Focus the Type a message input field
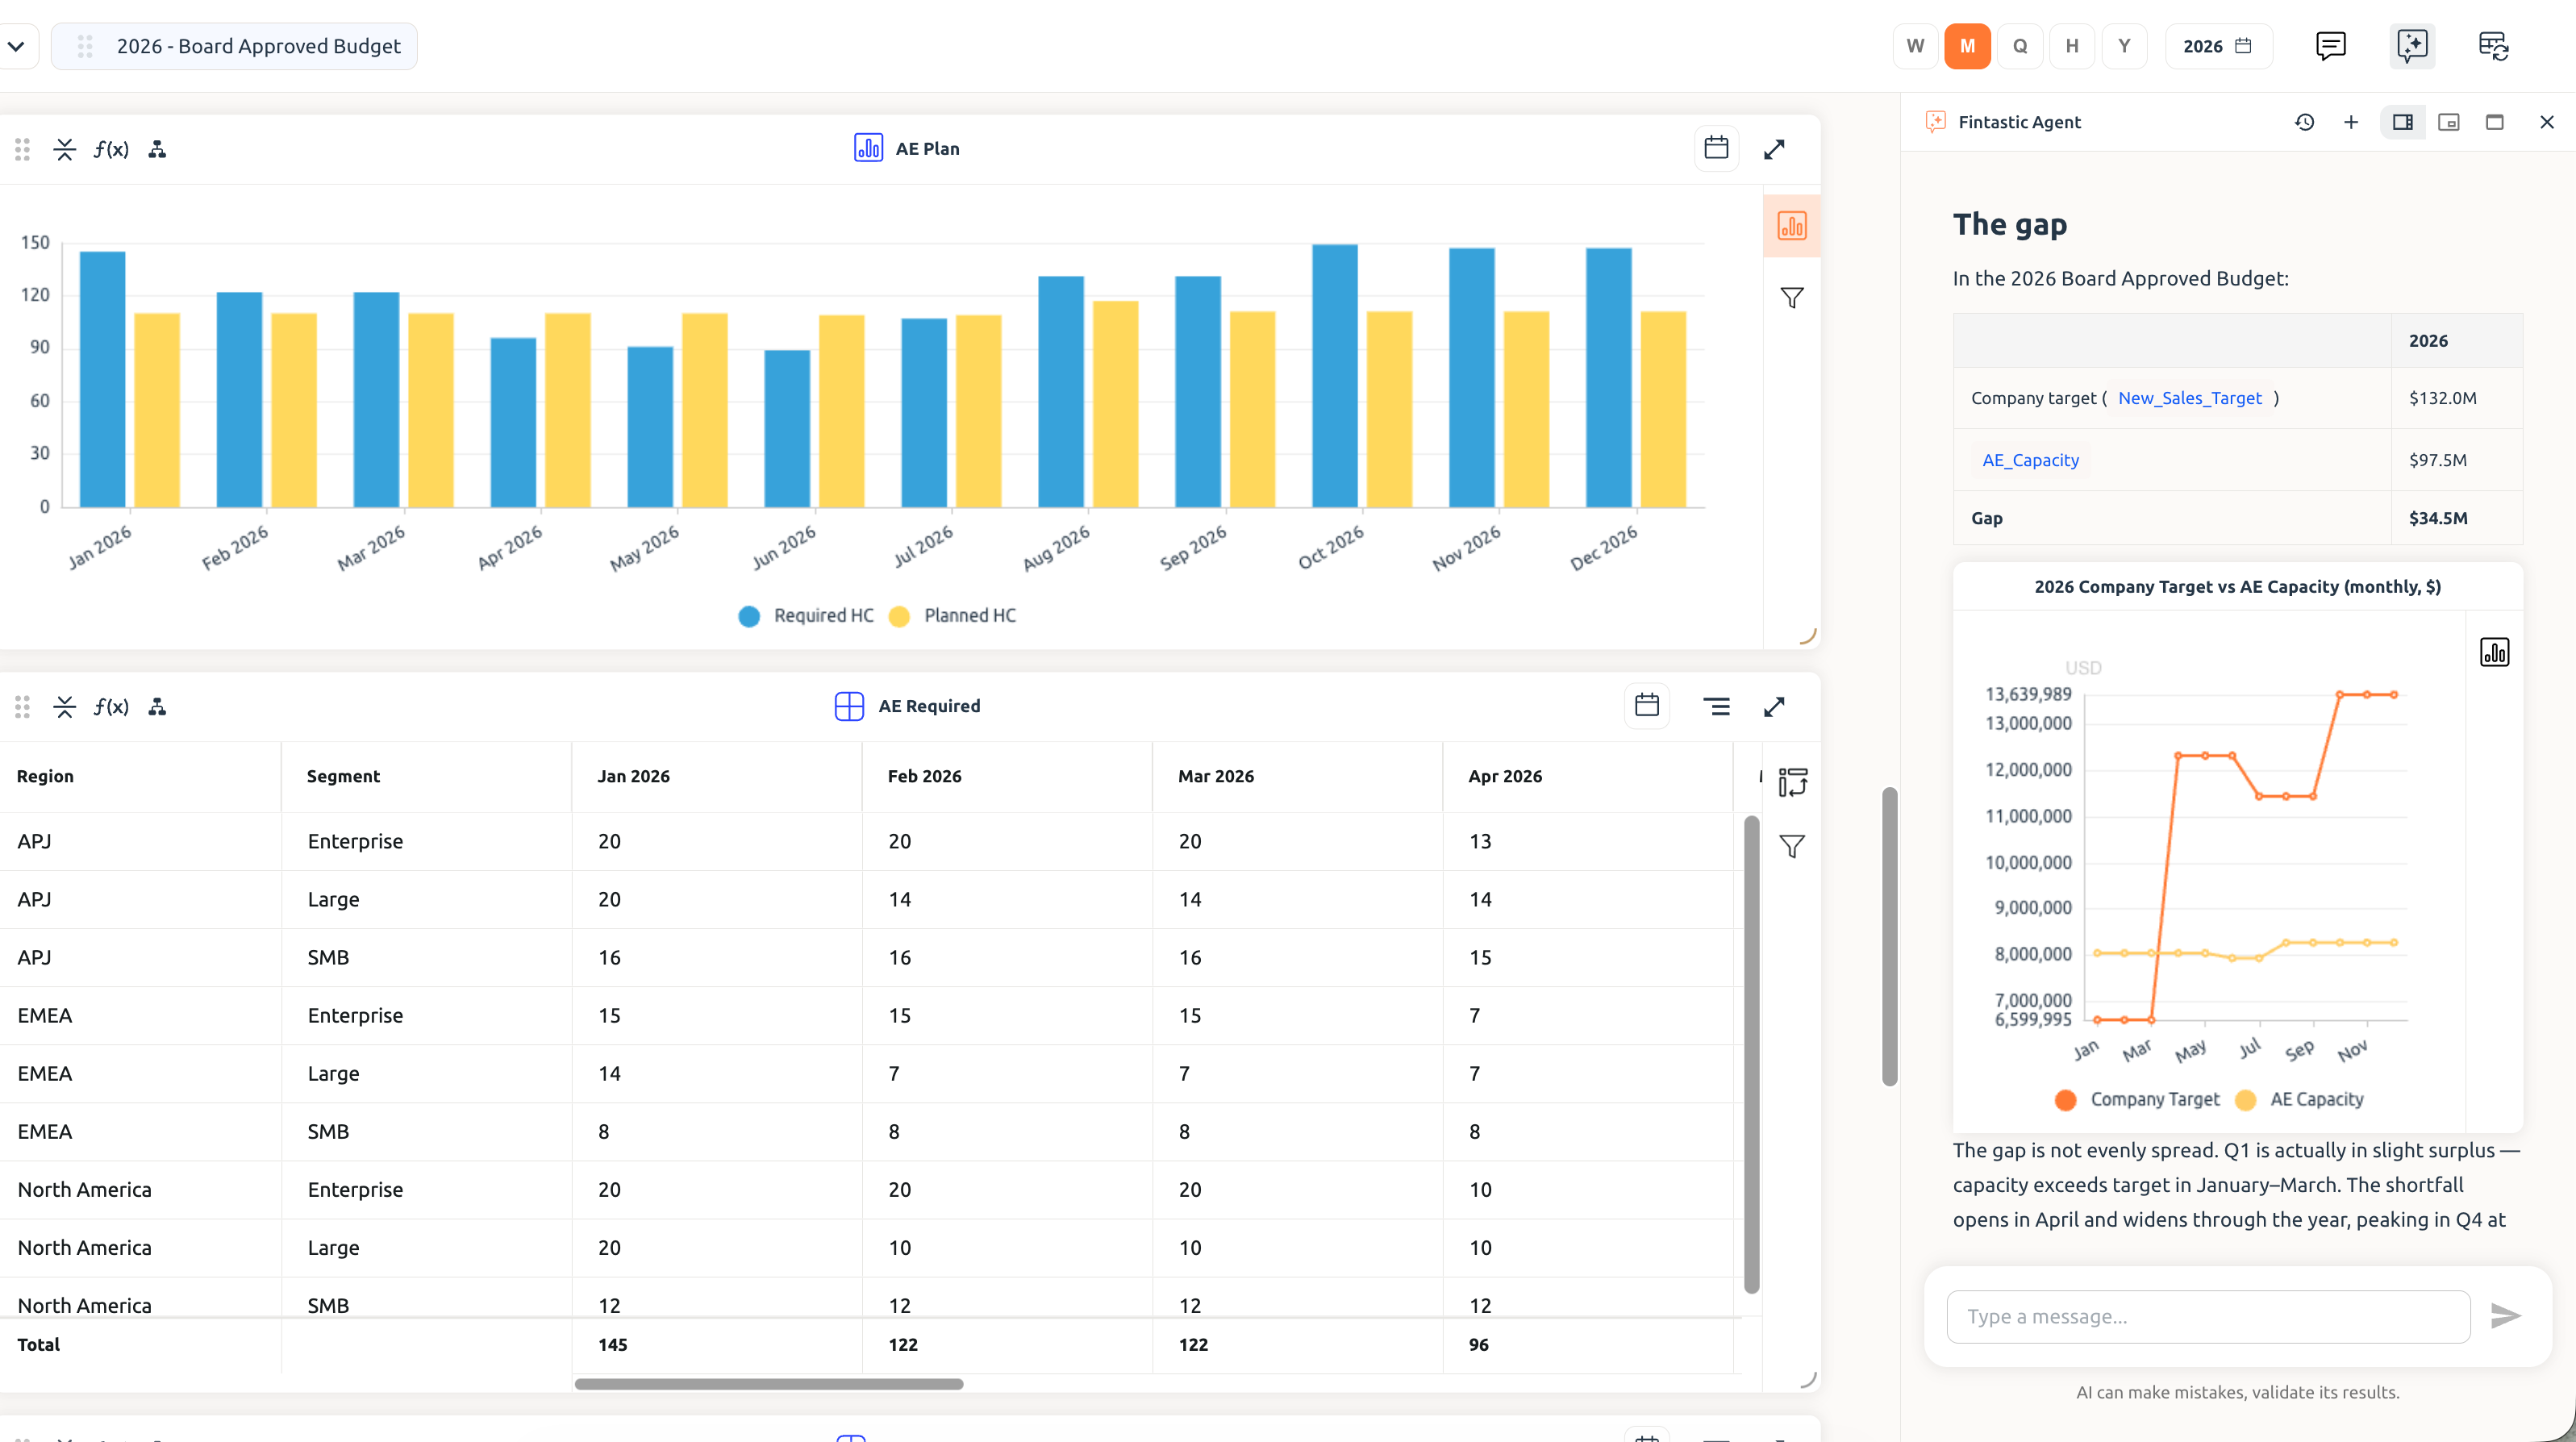 (2208, 1316)
